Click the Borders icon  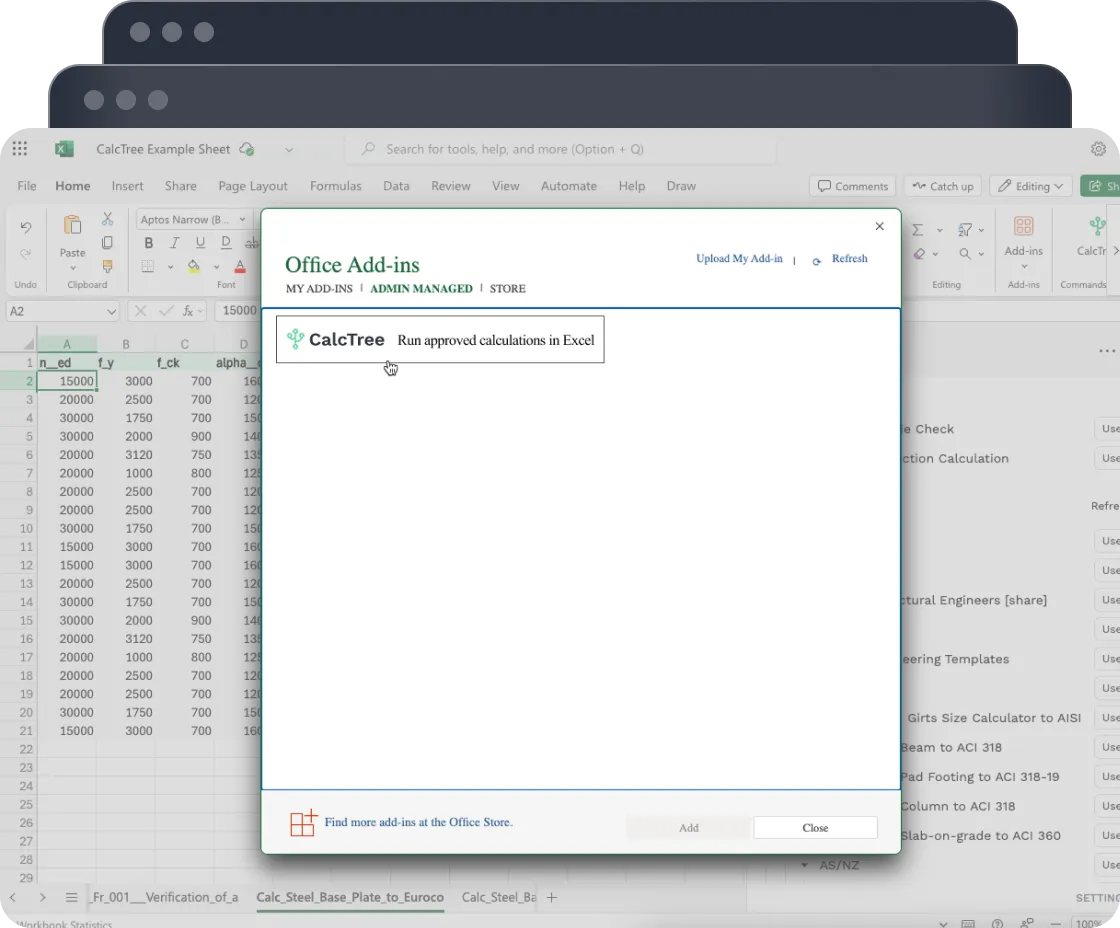[x=148, y=266]
